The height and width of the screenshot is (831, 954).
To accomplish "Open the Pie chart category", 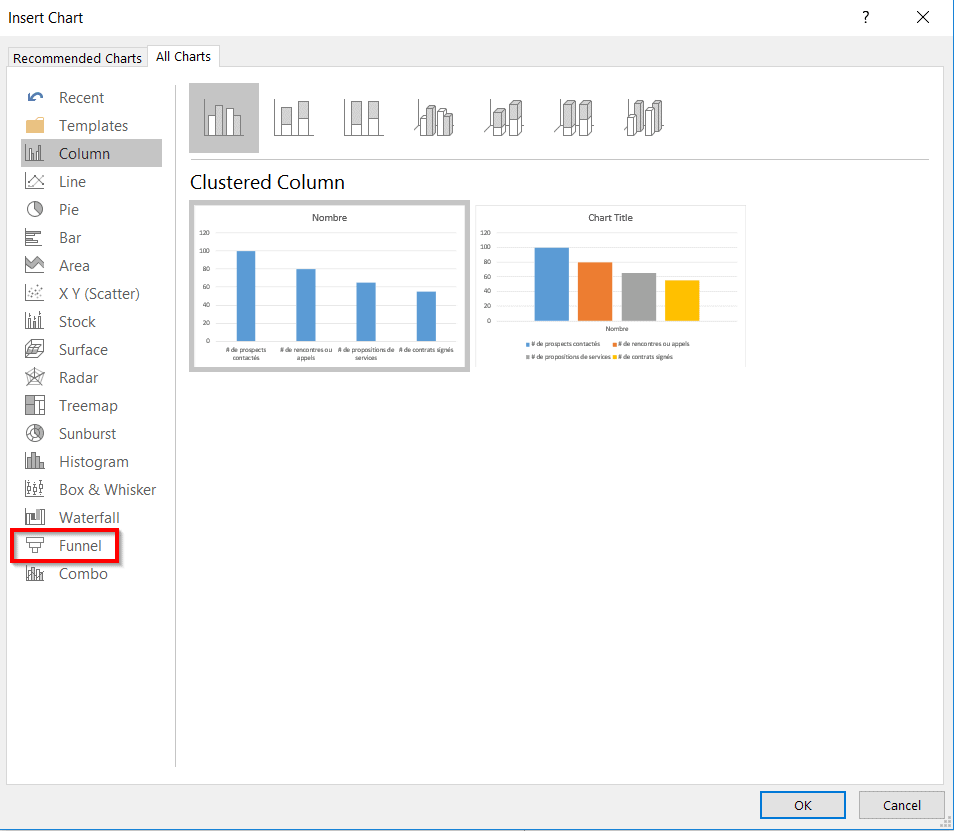I will 68,210.
